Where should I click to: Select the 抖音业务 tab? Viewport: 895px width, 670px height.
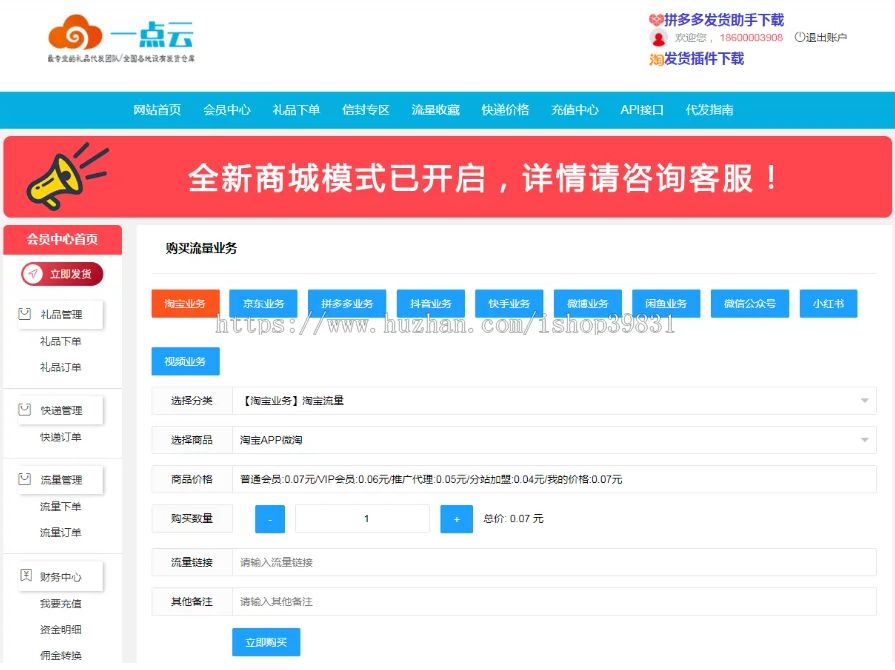tap(431, 304)
